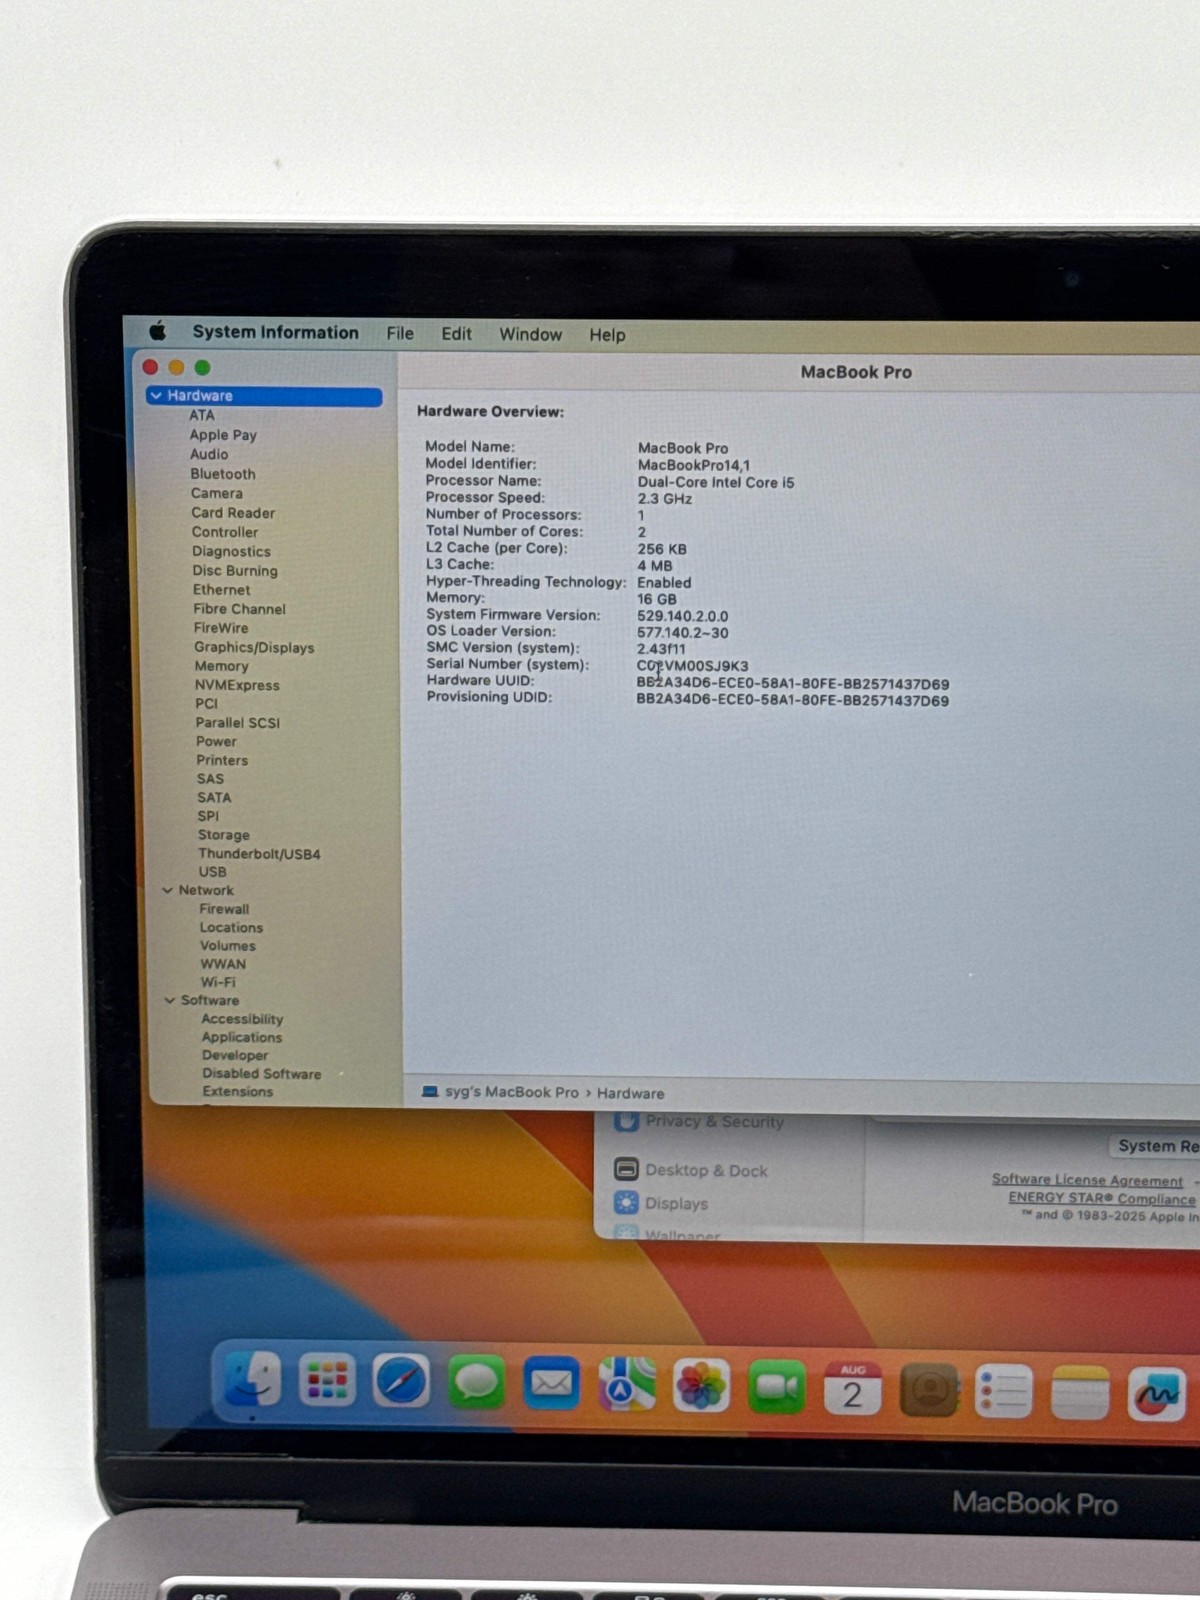Select Camera in the sidebar

pos(217,493)
